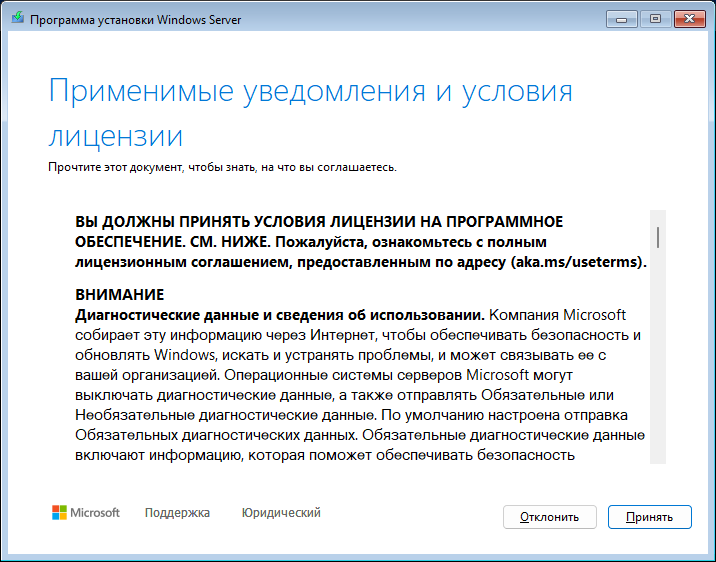Image resolution: width=716 pixels, height=562 pixels.
Task: Decline the license with Отклонить button
Action: tap(549, 517)
